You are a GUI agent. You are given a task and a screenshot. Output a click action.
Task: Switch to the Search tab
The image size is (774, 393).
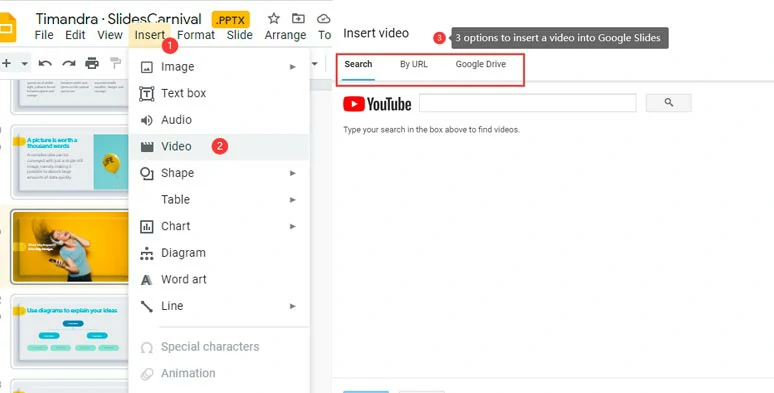(358, 64)
